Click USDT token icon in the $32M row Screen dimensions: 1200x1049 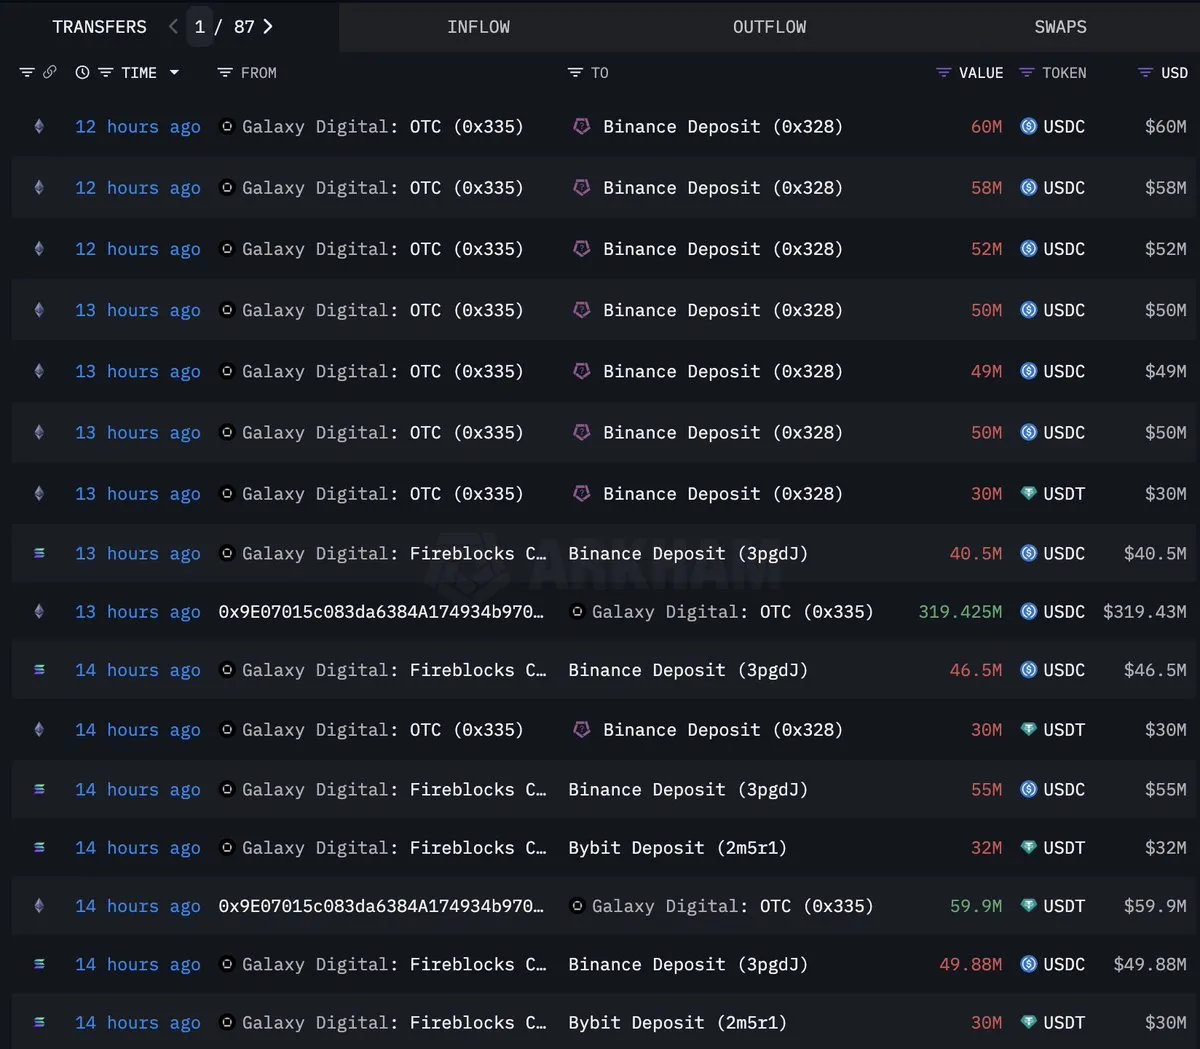click(1028, 847)
